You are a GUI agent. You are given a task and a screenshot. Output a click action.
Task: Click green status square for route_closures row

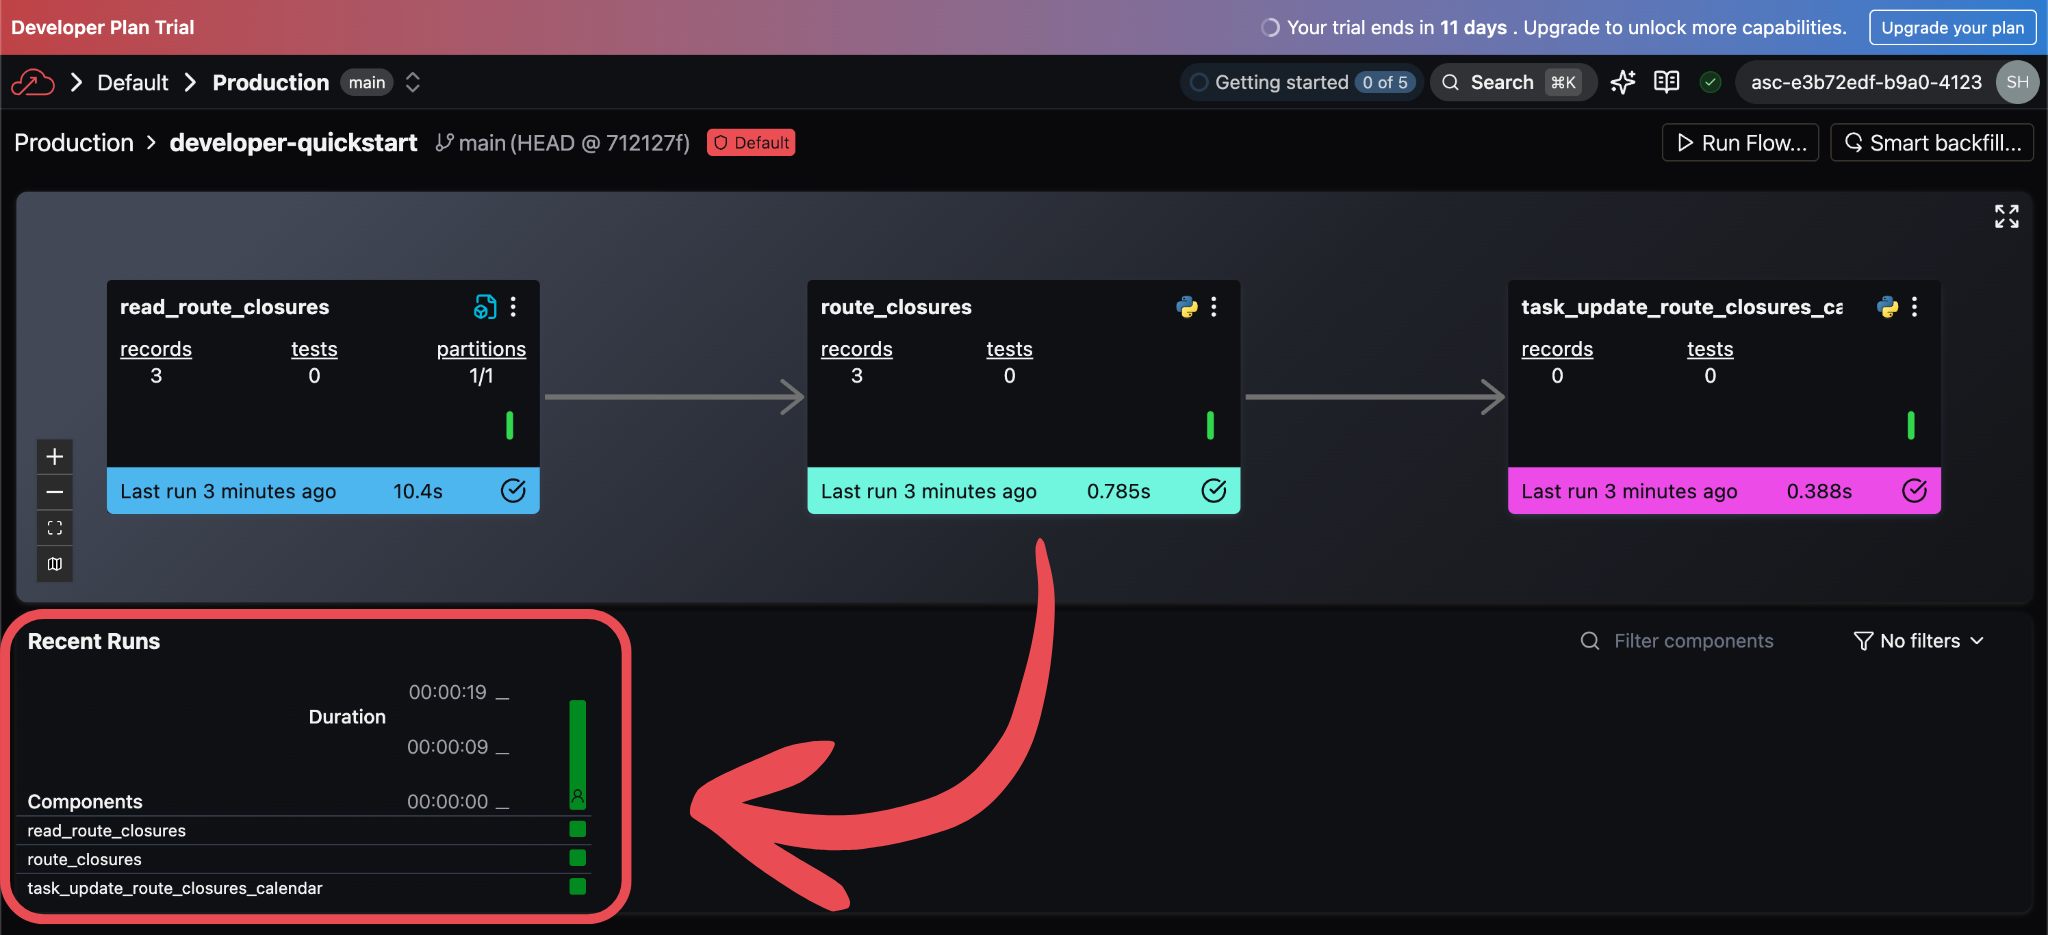tap(577, 858)
